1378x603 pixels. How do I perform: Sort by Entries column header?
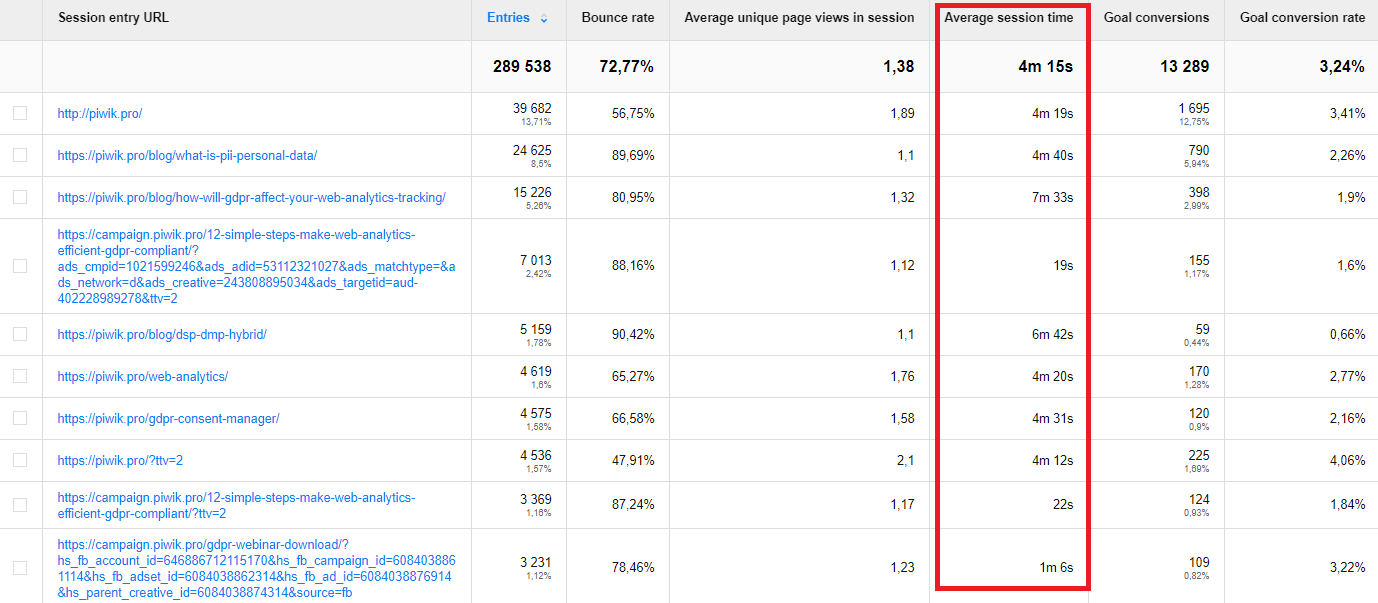pyautogui.click(x=509, y=18)
